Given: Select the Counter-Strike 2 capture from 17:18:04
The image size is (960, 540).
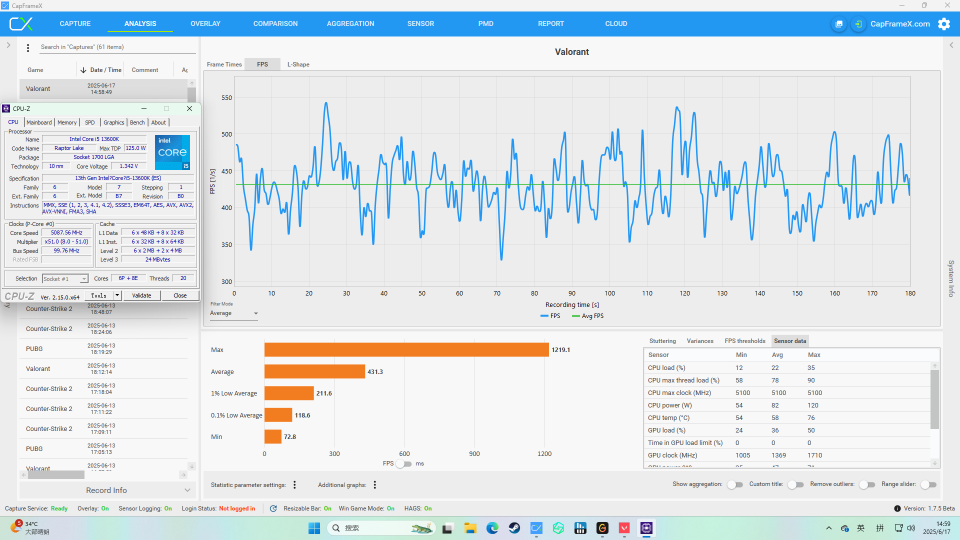Looking at the screenshot, I should [103, 389].
